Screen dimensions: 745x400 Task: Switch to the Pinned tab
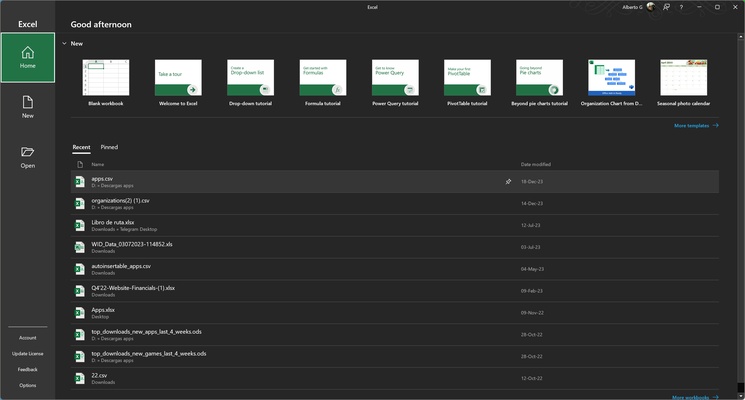(109, 147)
